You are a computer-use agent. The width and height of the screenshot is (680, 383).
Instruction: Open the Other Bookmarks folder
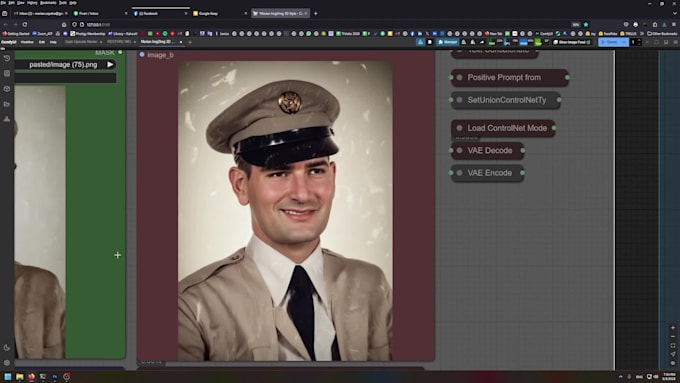[x=662, y=33]
